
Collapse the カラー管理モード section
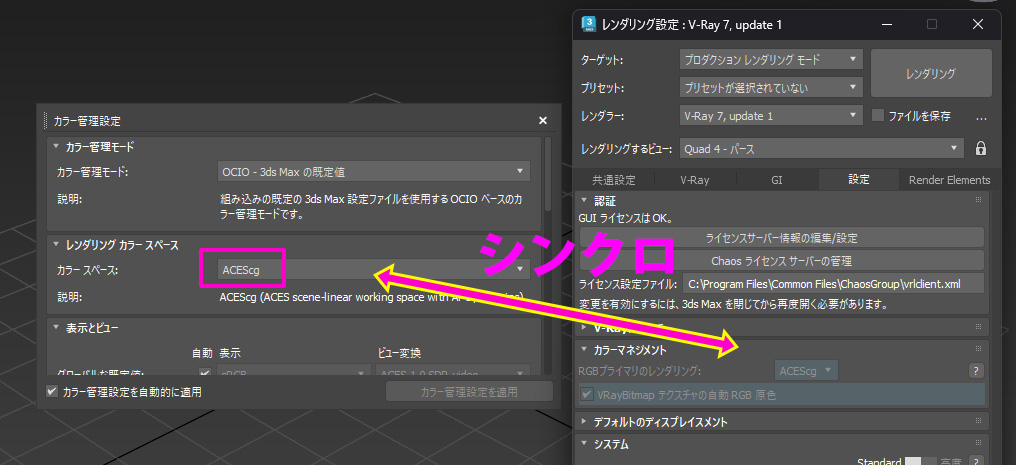(x=56, y=147)
